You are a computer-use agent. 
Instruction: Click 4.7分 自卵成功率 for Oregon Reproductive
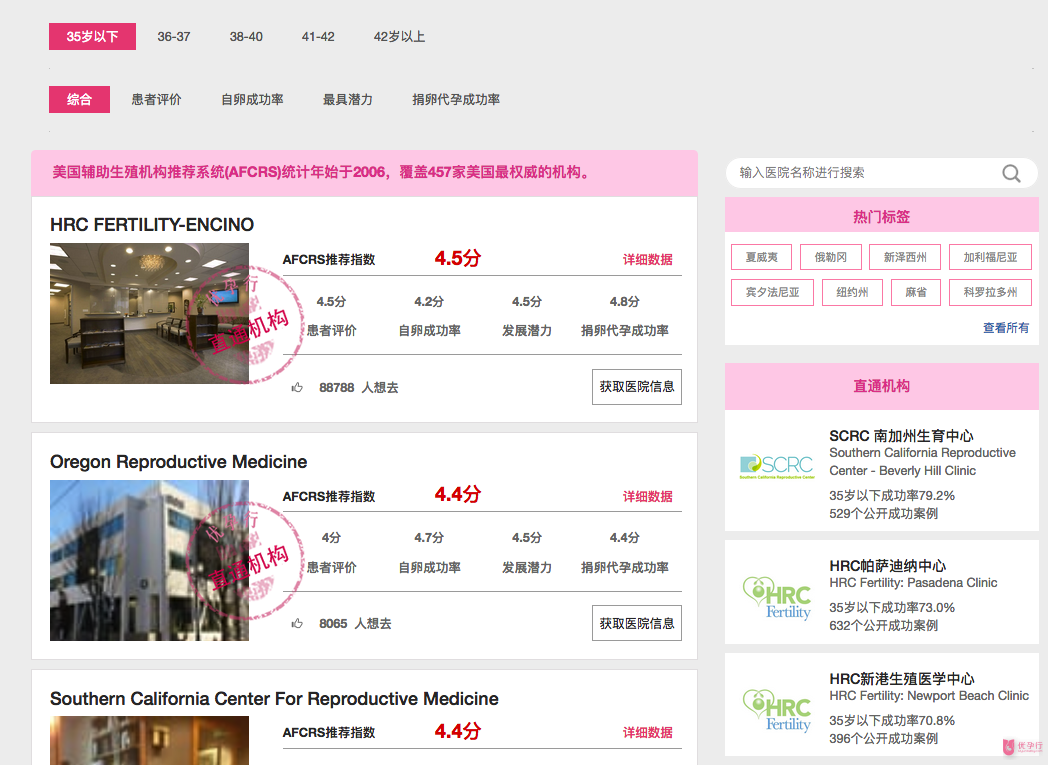click(428, 538)
